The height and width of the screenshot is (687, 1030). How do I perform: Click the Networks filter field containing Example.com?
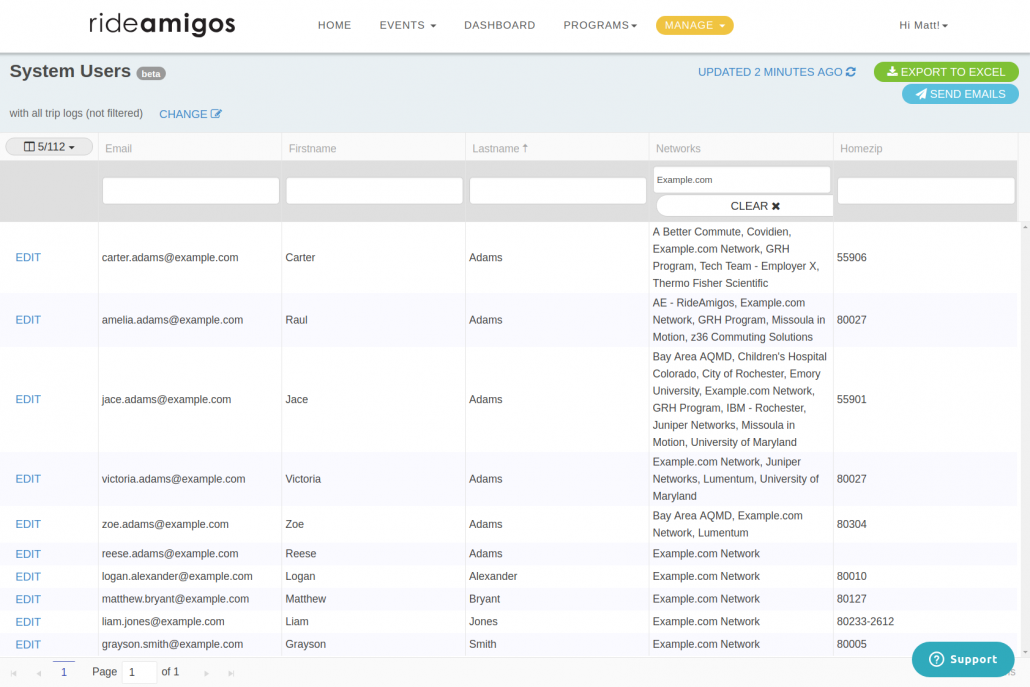coord(742,179)
